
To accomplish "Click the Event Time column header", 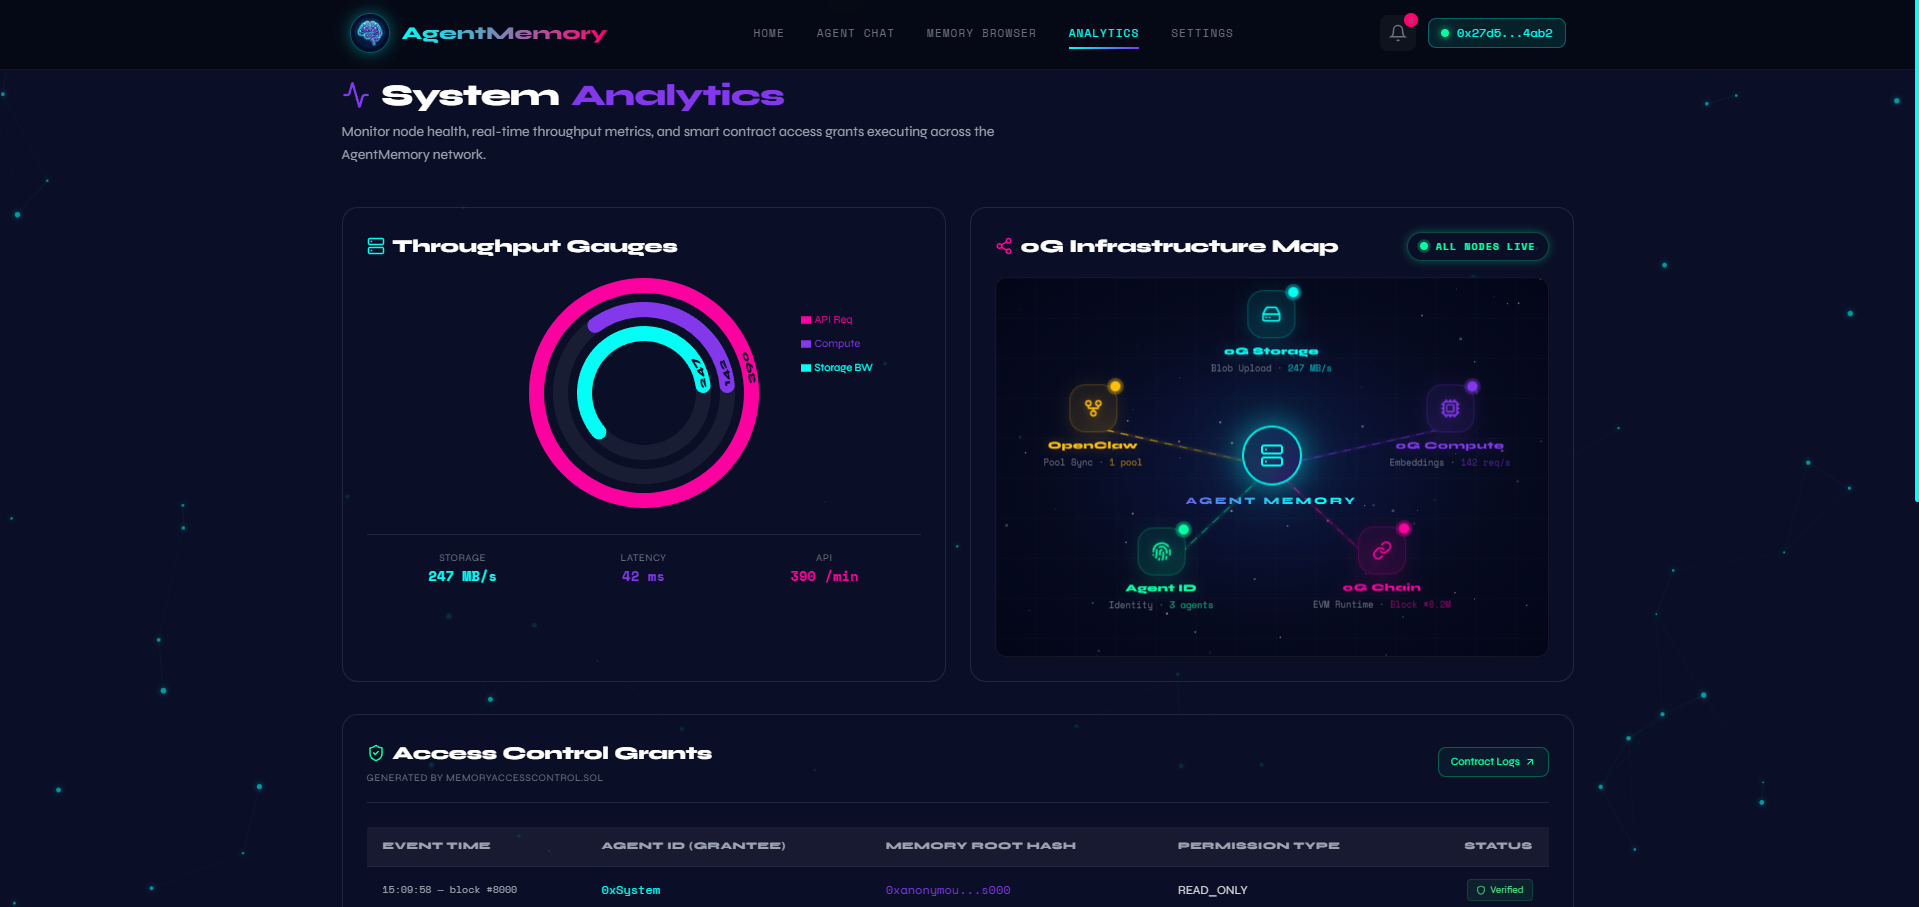I will [x=436, y=846].
